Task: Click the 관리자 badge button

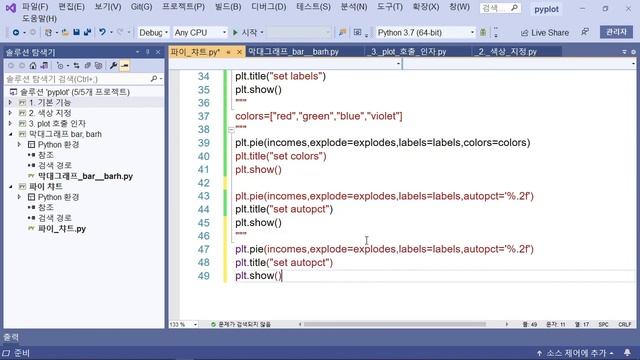Action: tap(616, 32)
